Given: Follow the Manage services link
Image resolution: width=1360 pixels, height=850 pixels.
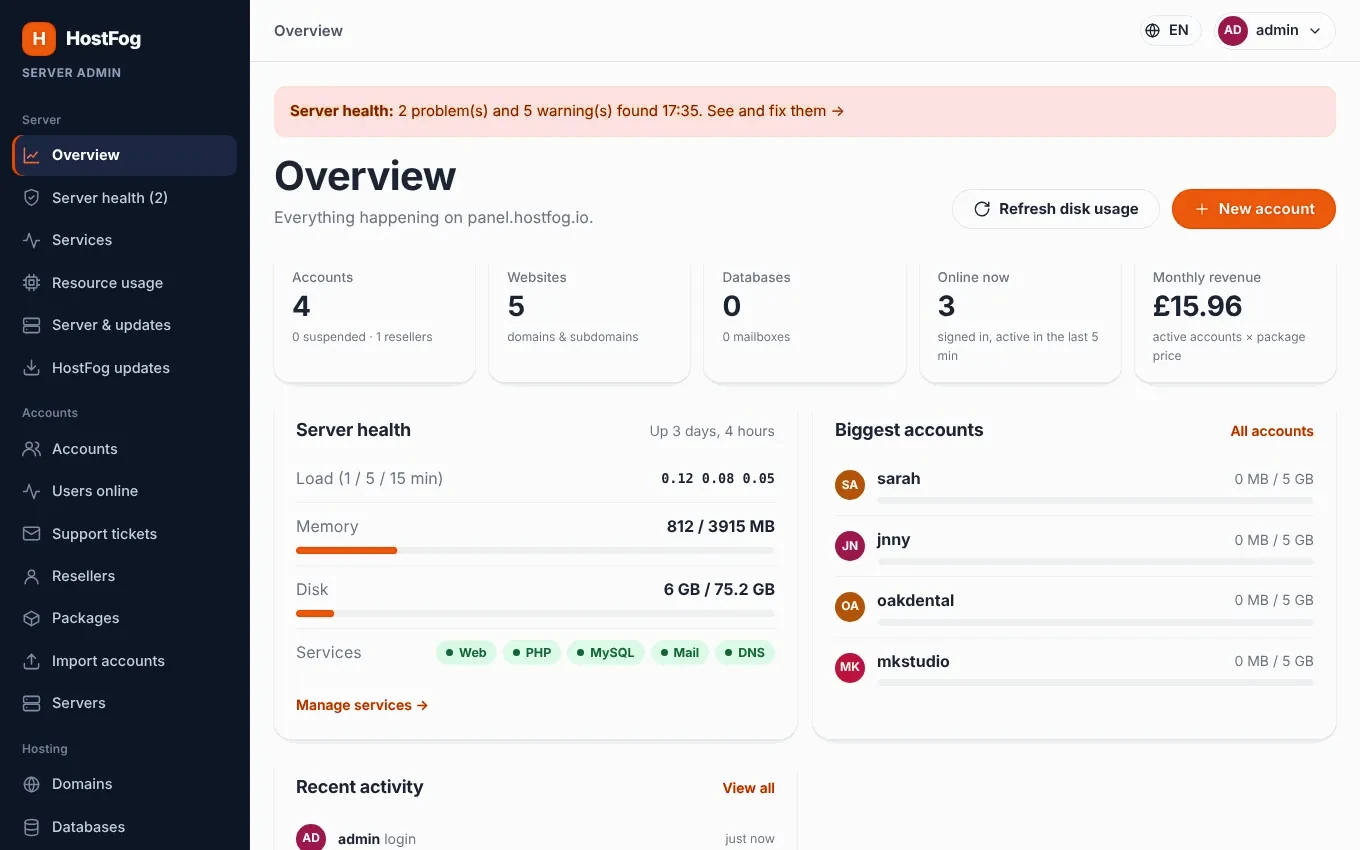Looking at the screenshot, I should coord(362,705).
